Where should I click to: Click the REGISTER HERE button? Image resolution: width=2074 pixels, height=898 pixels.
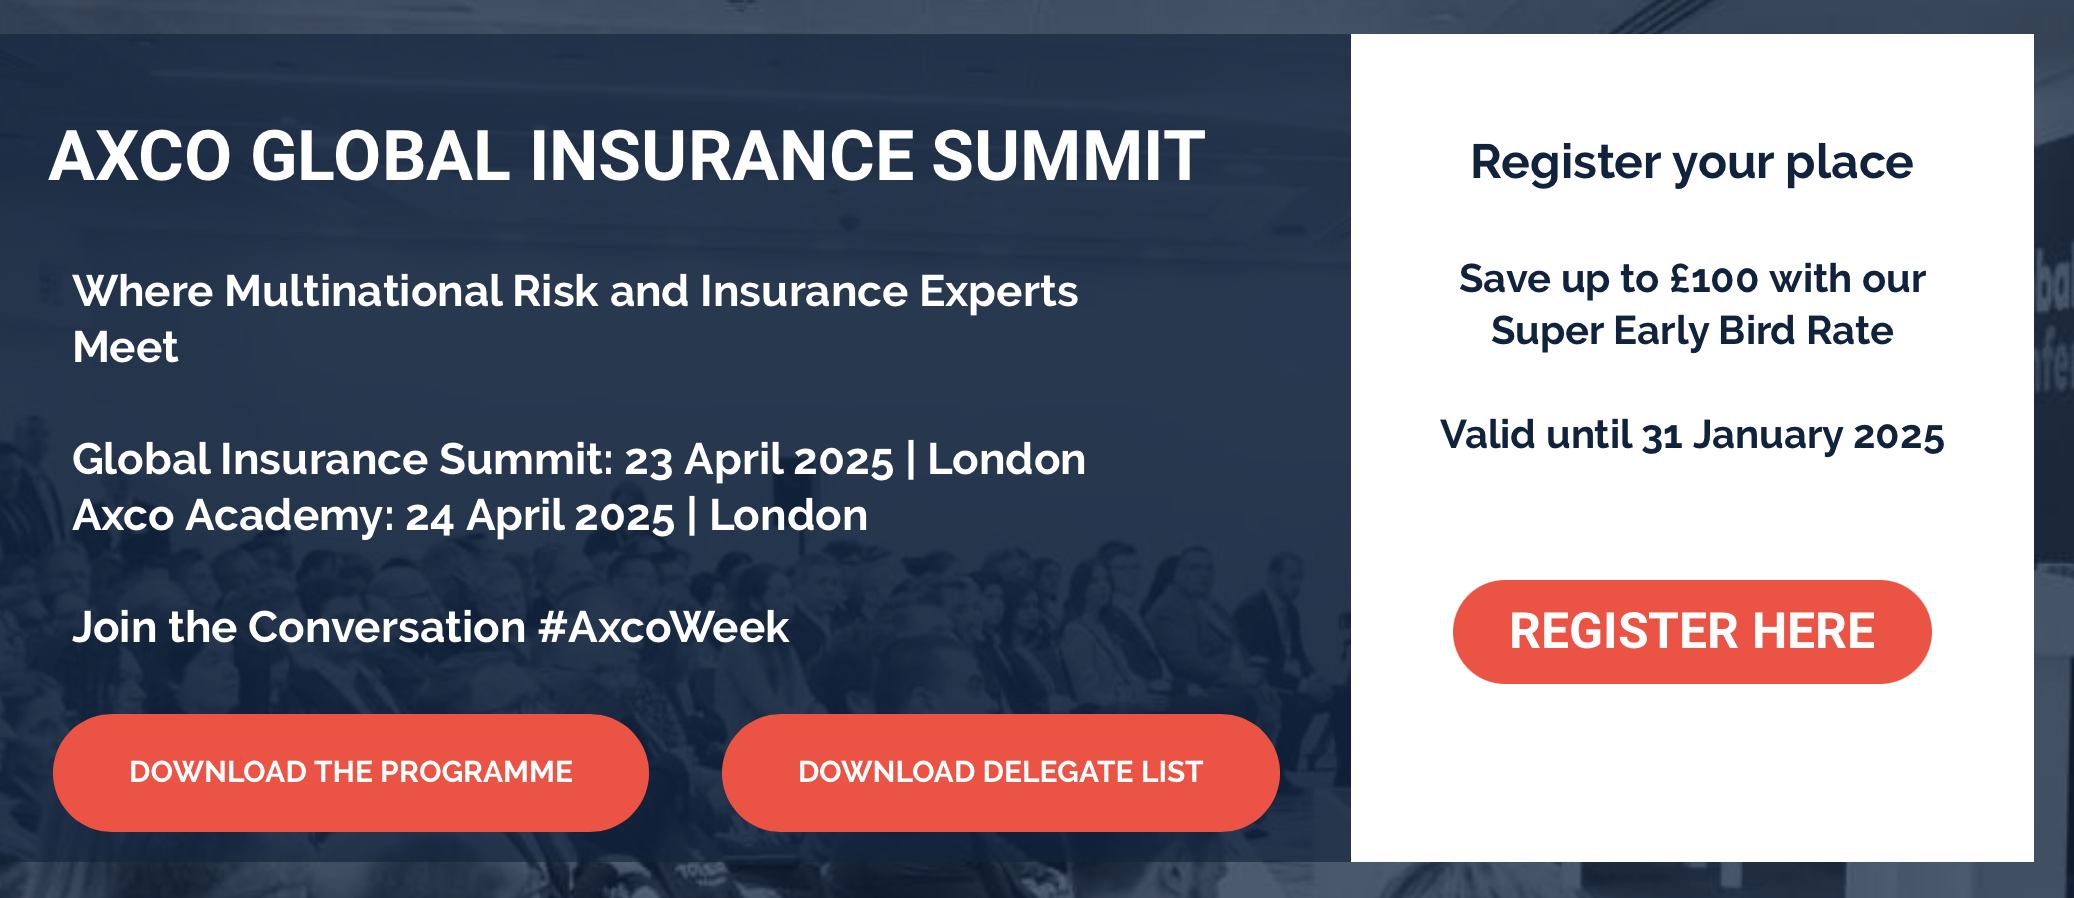point(1693,631)
